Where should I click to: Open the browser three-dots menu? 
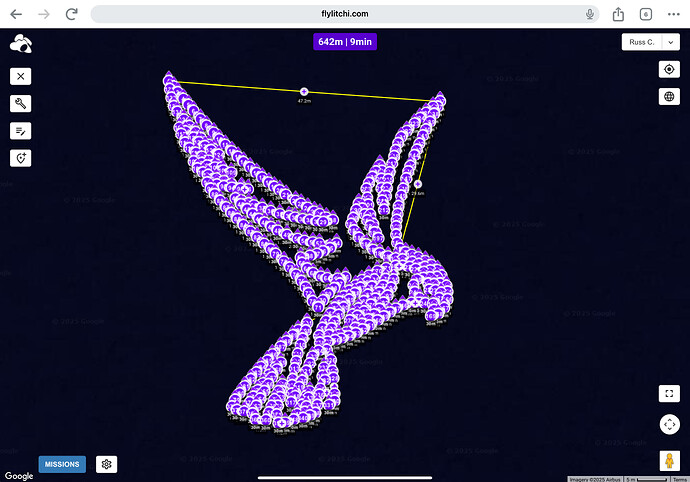pos(673,14)
